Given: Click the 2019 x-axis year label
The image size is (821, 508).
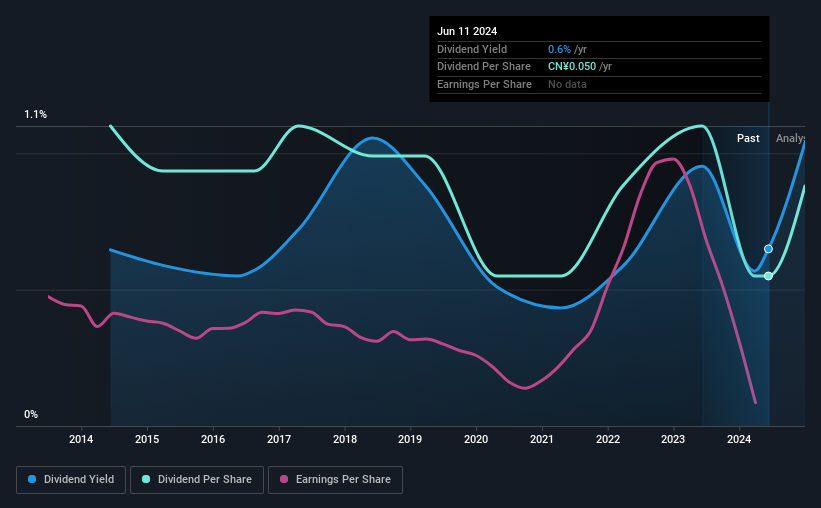Looking at the screenshot, I should click(x=410, y=439).
